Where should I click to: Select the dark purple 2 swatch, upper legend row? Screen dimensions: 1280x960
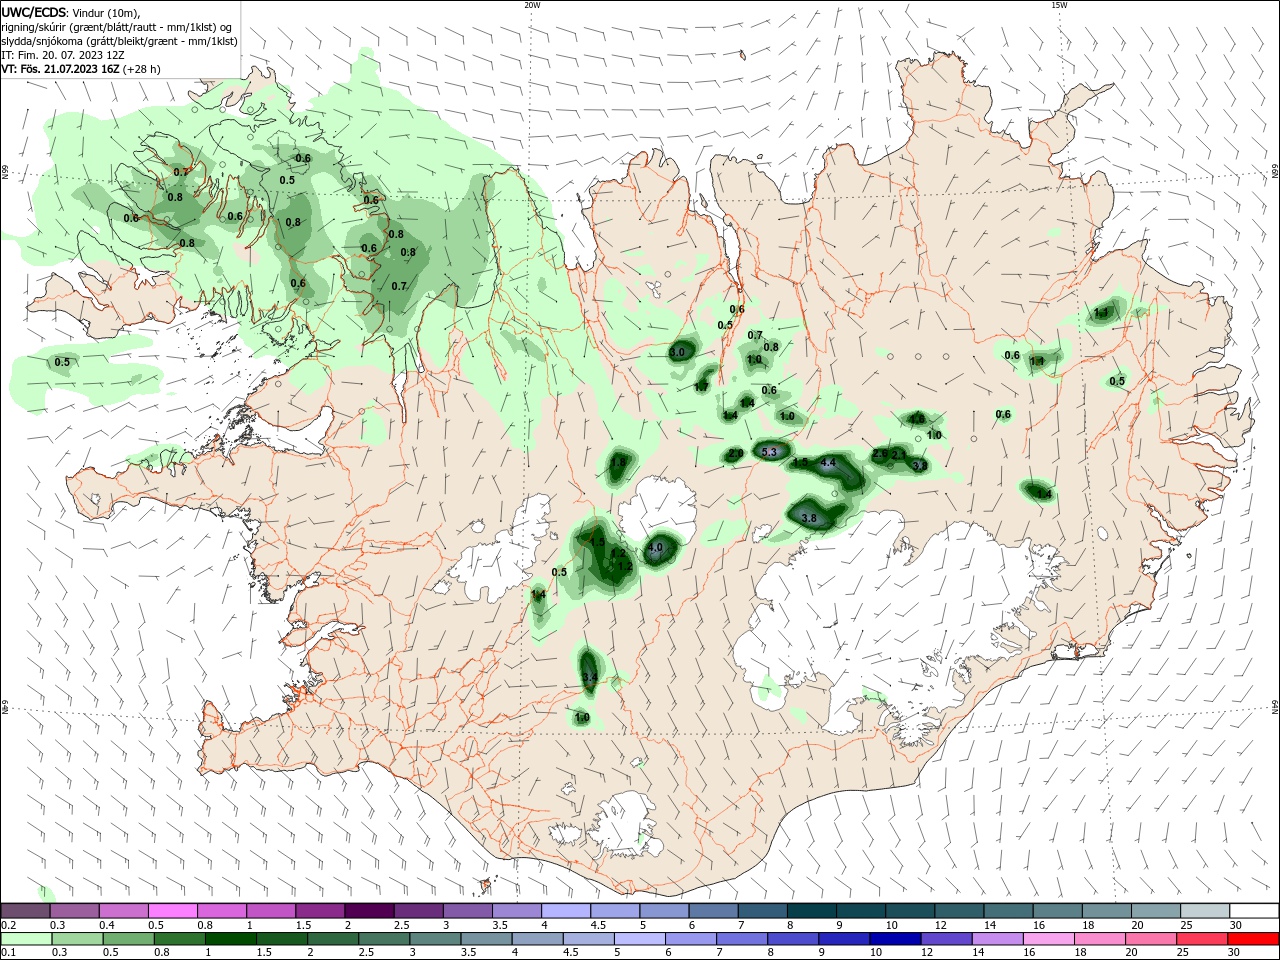click(x=369, y=911)
